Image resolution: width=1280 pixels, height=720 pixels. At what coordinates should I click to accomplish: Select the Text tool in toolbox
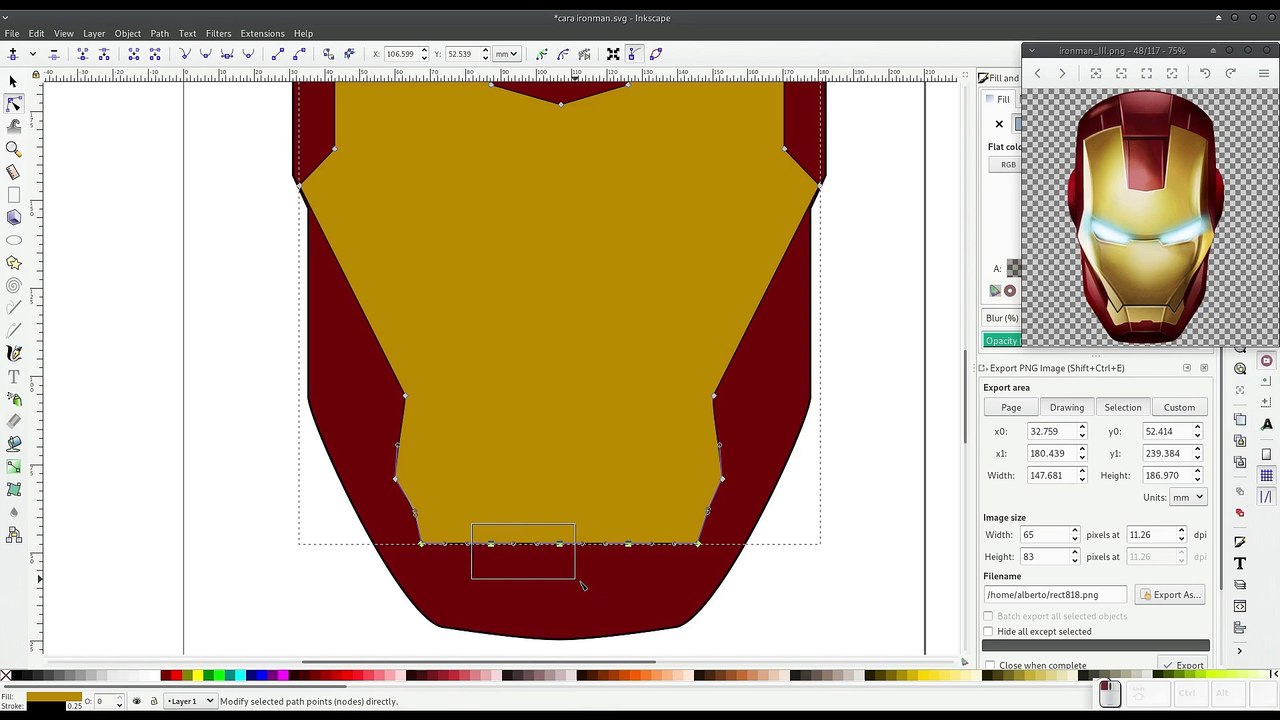coord(13,376)
